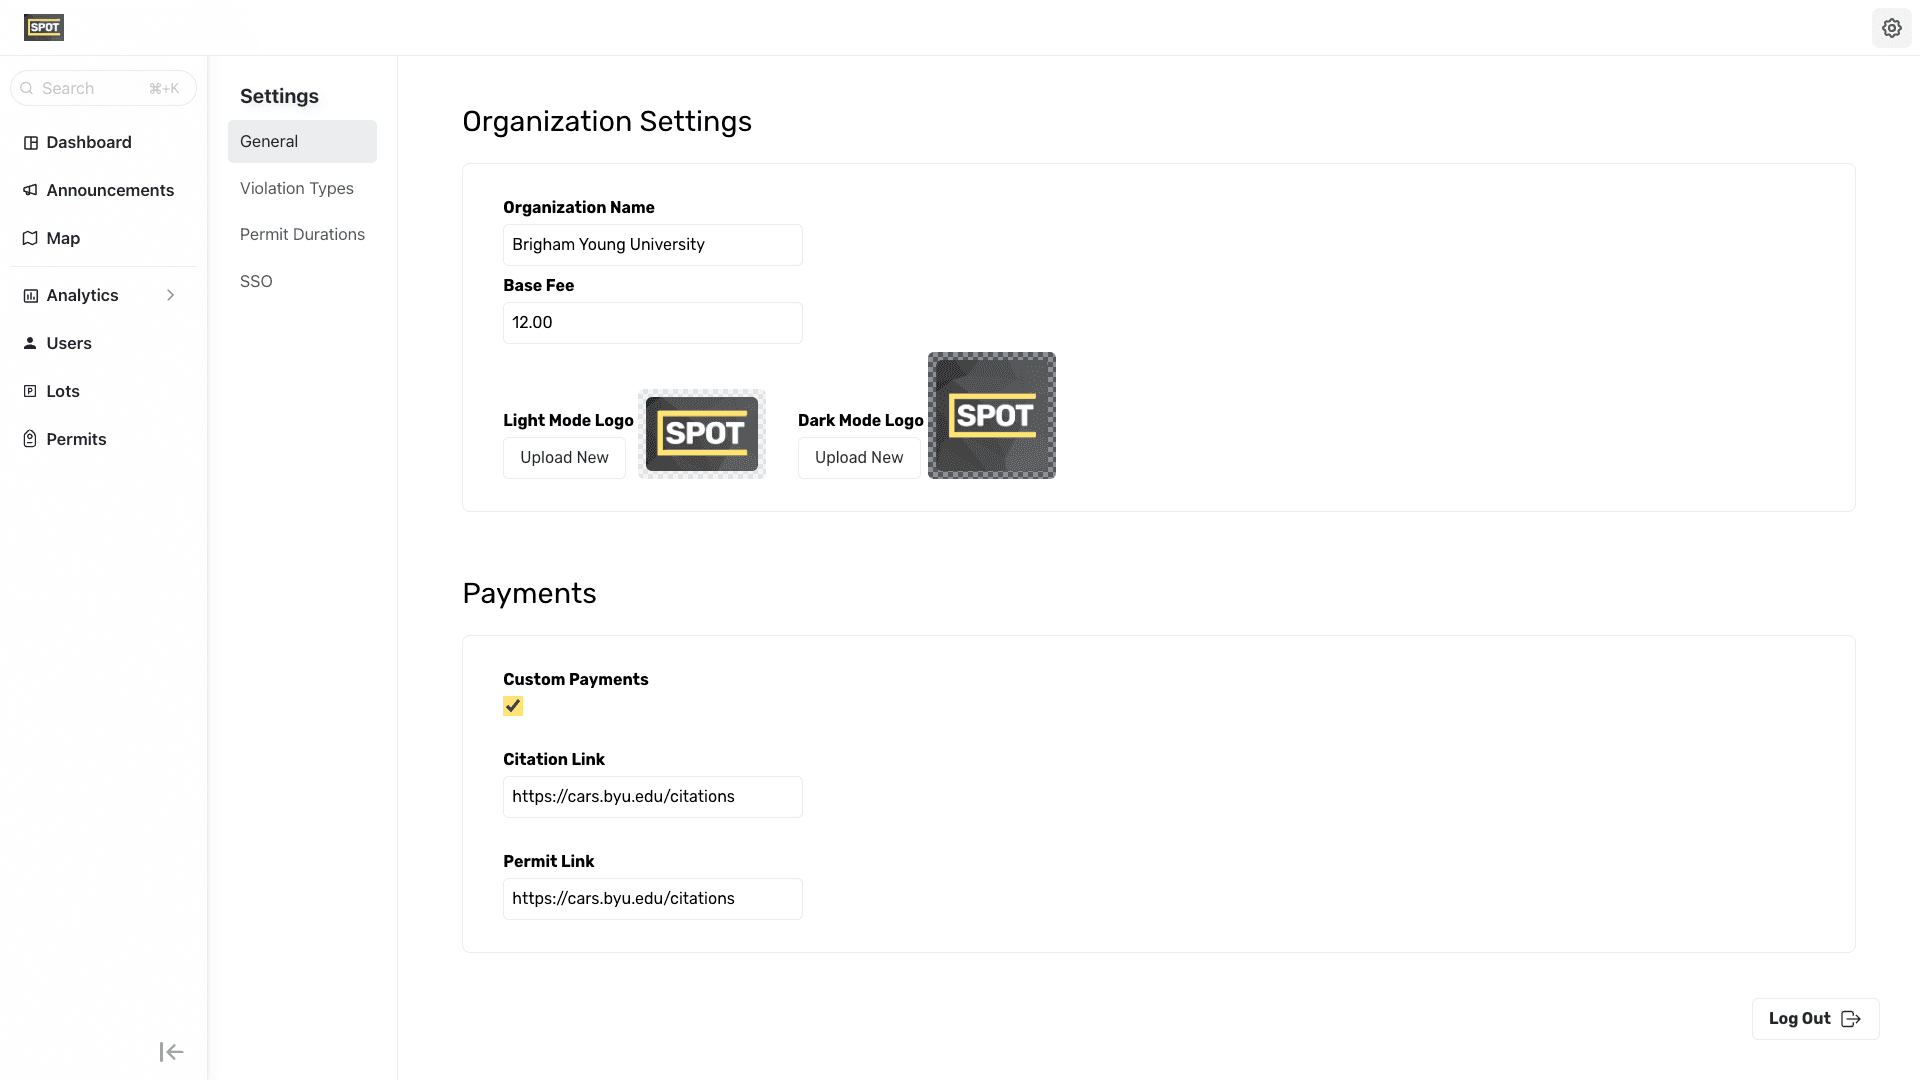
Task: Click the Users person icon
Action: tap(31, 343)
